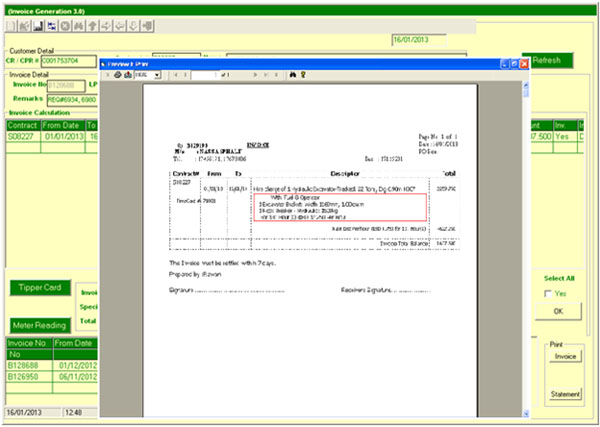Click the Inv. column header
The height and width of the screenshot is (427, 600).
coord(565,125)
